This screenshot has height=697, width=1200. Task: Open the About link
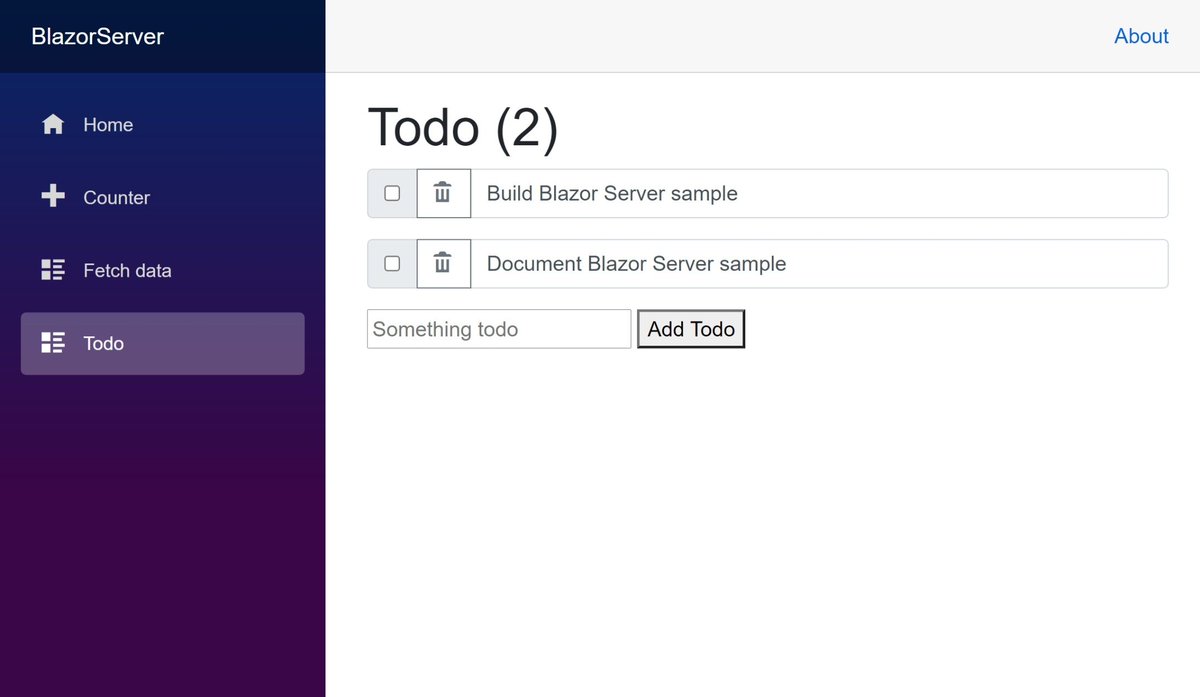[1141, 36]
